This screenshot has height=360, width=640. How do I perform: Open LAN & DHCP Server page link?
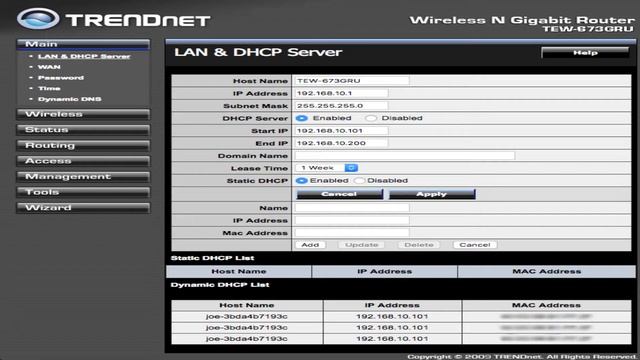coord(84,56)
